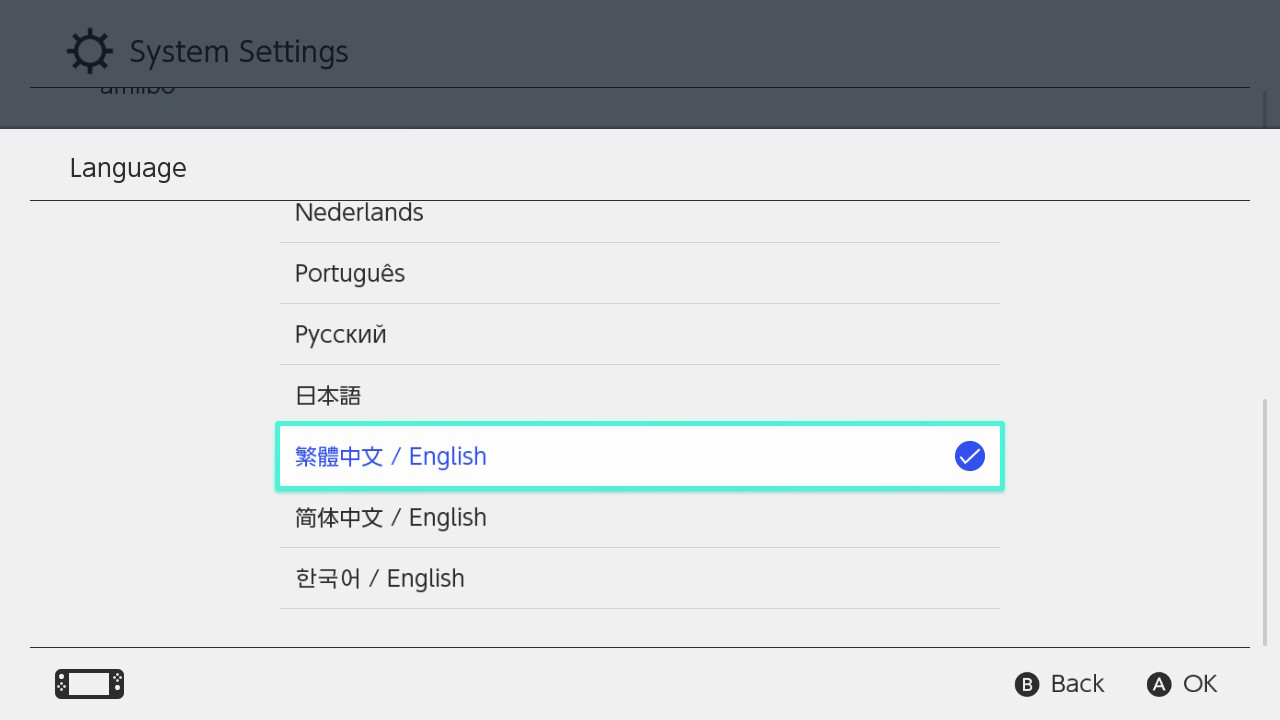1280x720 pixels.
Task: Click the partially hidden amiibo entry
Action: click(x=138, y=91)
